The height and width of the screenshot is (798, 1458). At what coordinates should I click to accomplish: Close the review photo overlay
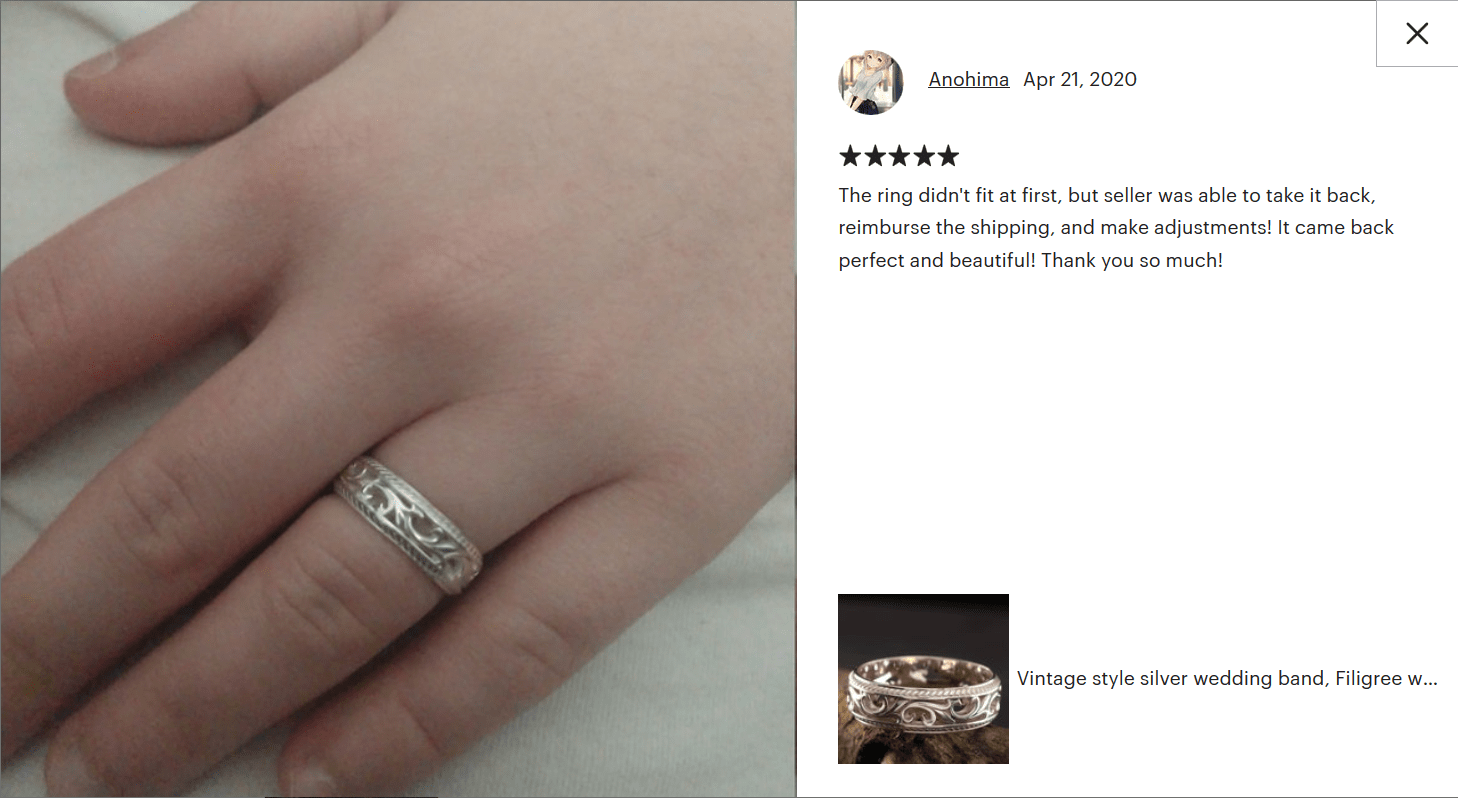[x=1417, y=34]
